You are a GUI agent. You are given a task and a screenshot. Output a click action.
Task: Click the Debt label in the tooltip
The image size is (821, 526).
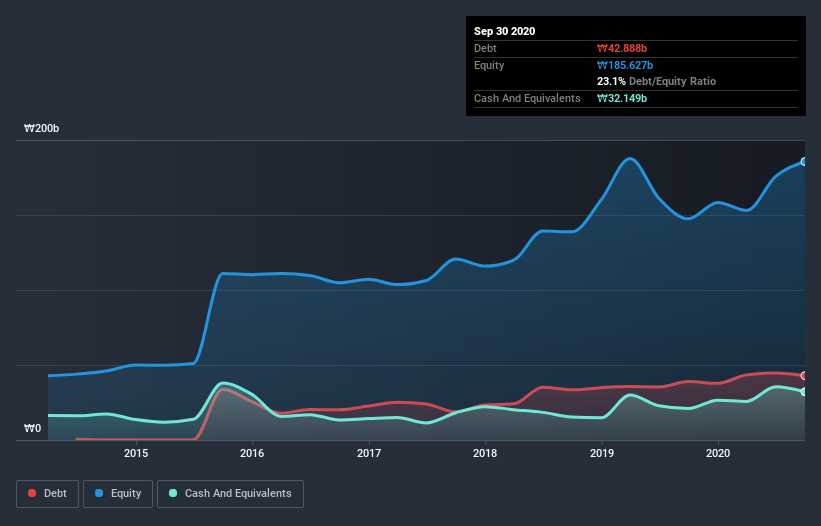tap(485, 48)
